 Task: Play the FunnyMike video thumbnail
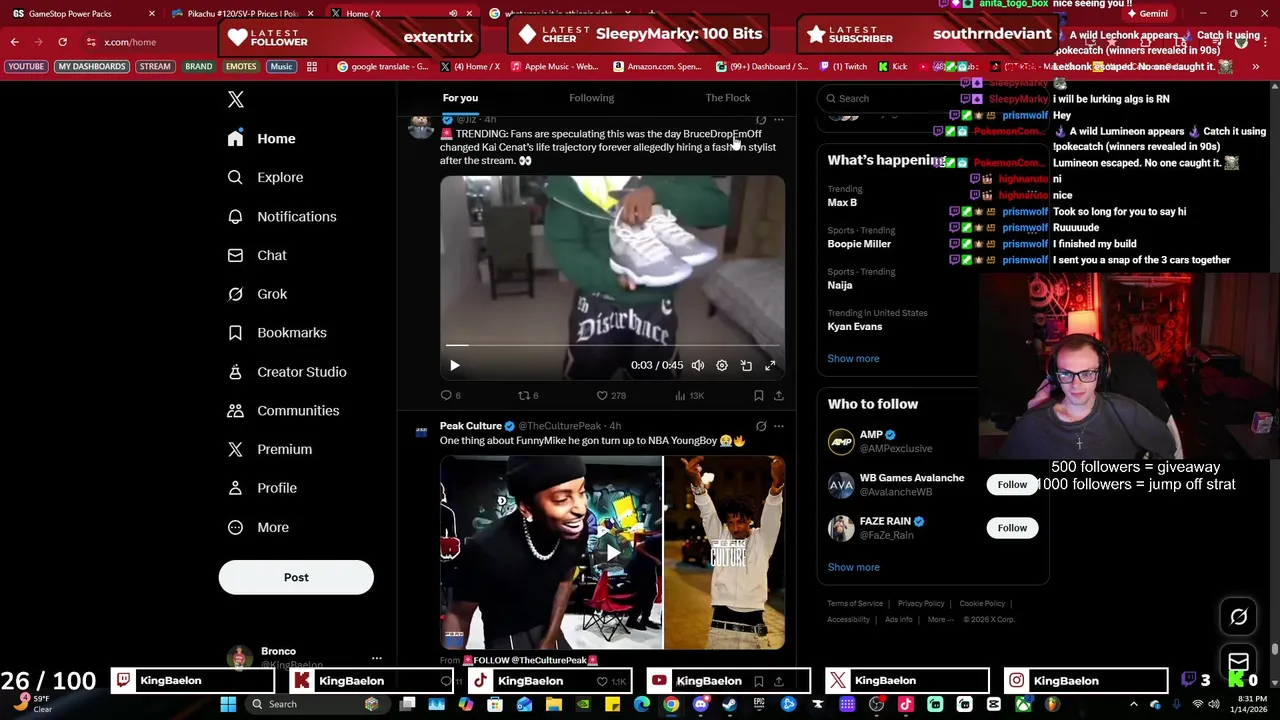coord(612,552)
